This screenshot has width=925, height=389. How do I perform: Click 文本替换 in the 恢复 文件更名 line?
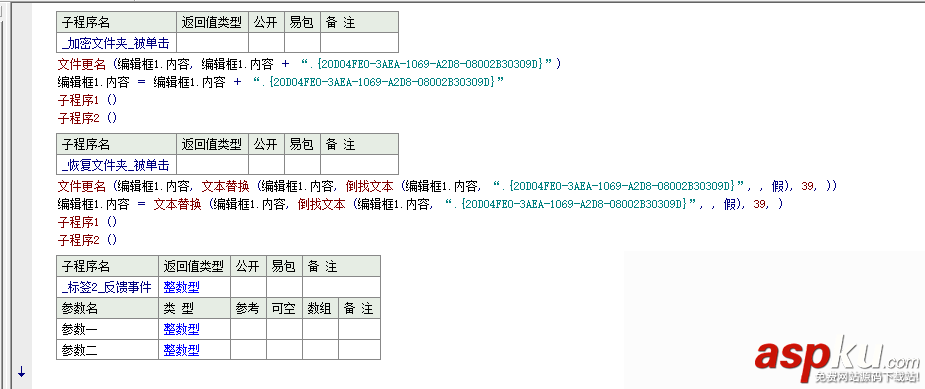[226, 186]
